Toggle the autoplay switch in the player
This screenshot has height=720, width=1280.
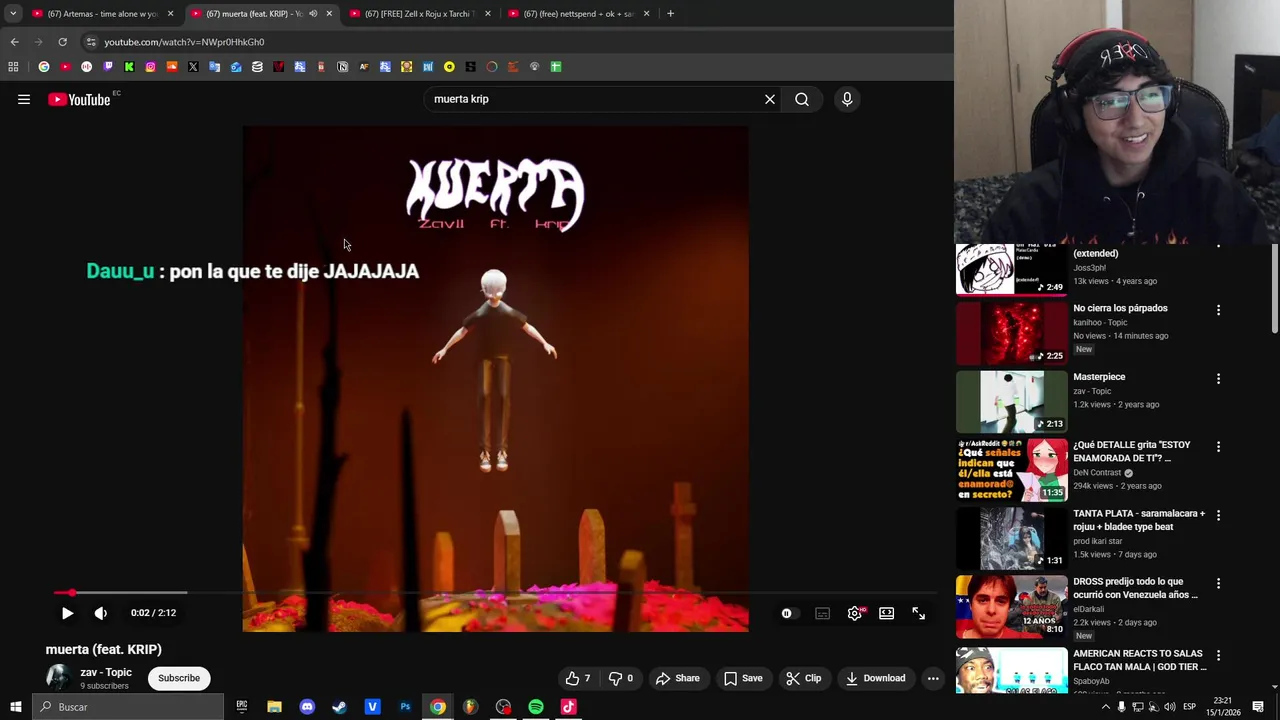pos(788,613)
